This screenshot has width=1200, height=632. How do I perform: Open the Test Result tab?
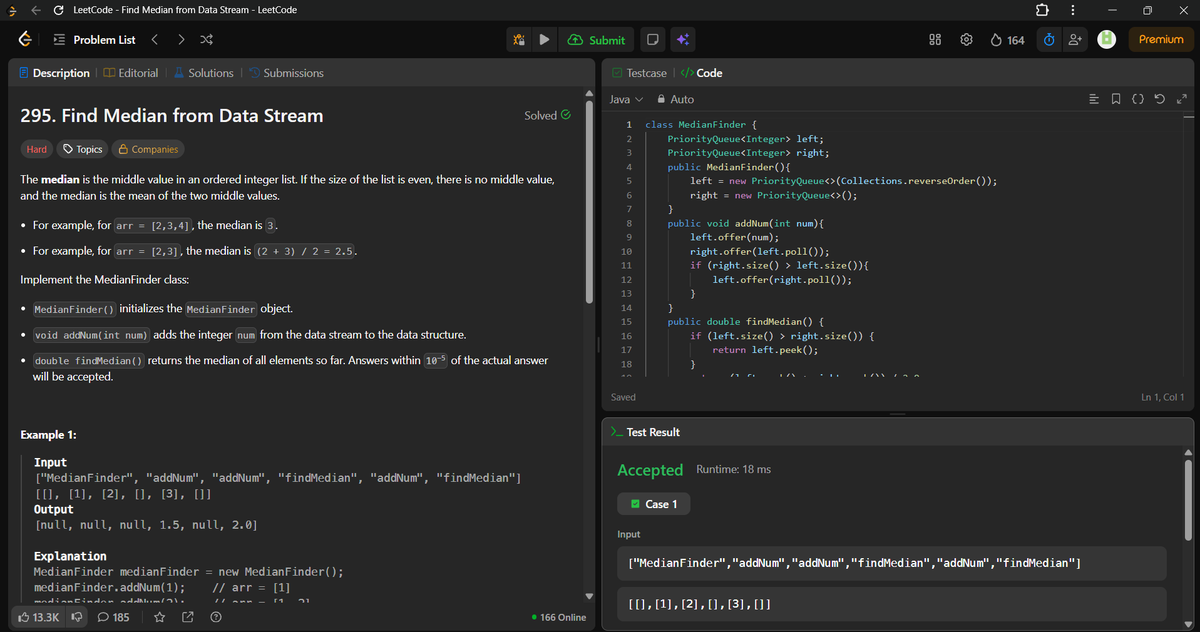tap(644, 432)
